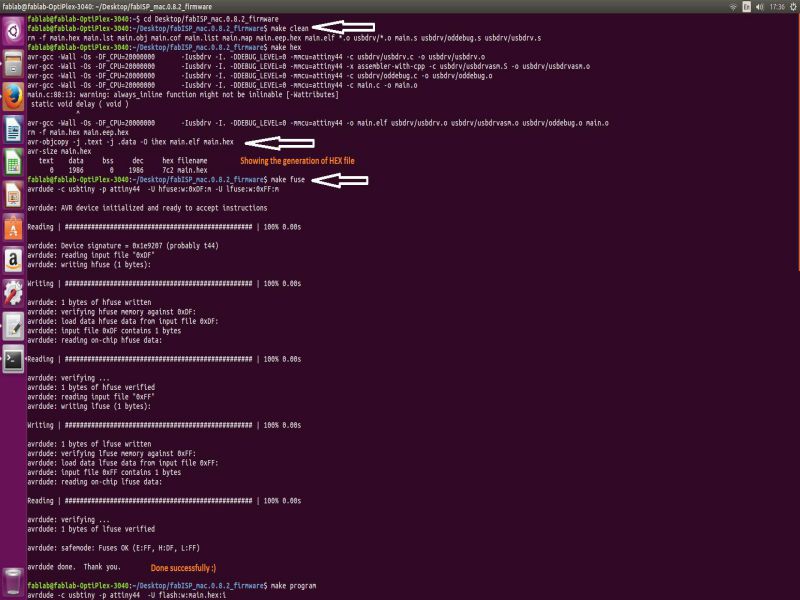Image resolution: width=800 pixels, height=600 pixels.
Task: Click 'Device signature = 0x1e9207' line
Action: [x=123, y=246]
